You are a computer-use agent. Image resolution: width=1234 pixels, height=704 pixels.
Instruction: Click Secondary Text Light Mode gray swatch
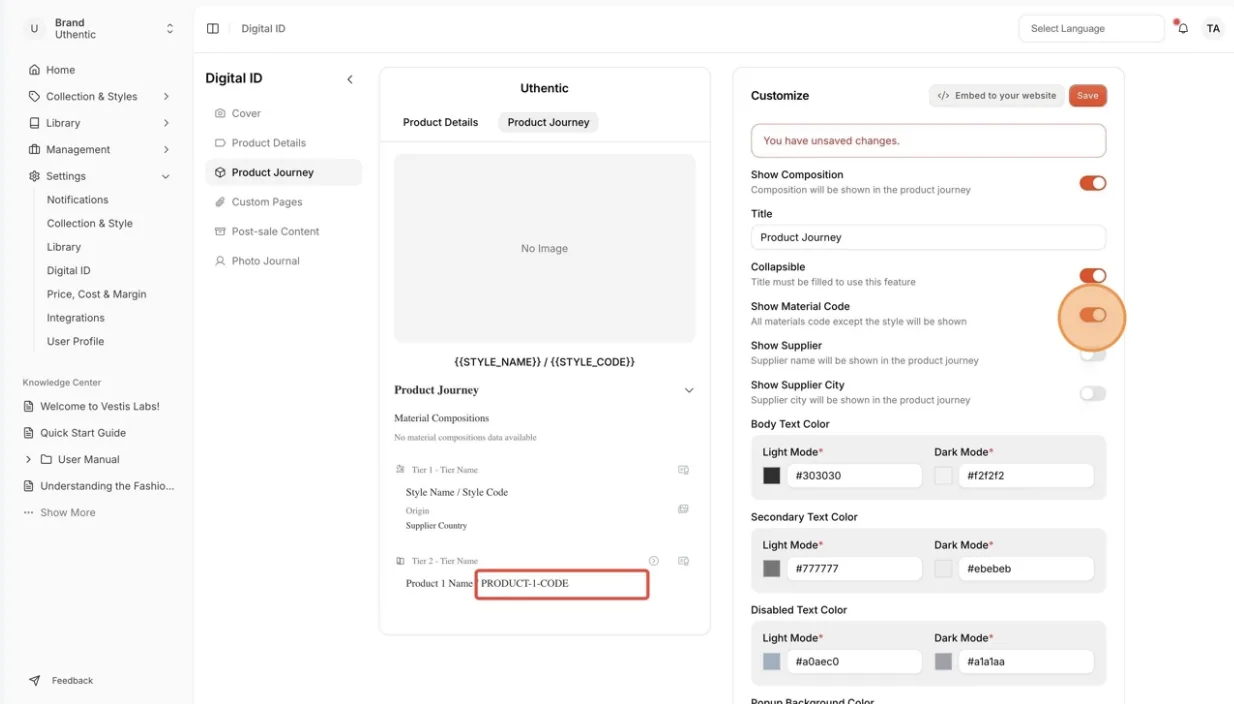tap(772, 569)
